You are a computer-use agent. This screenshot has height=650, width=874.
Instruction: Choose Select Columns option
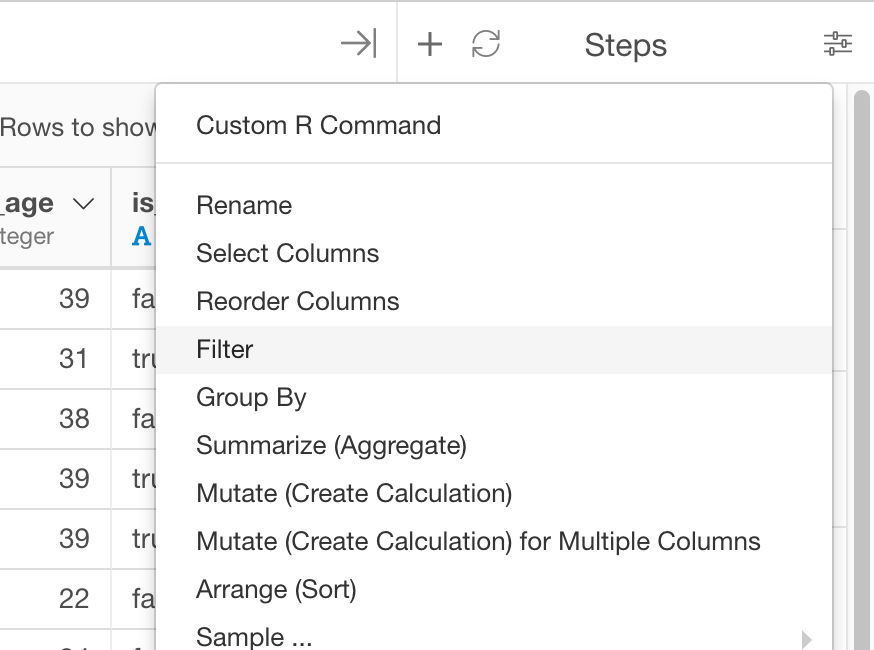tap(493, 253)
